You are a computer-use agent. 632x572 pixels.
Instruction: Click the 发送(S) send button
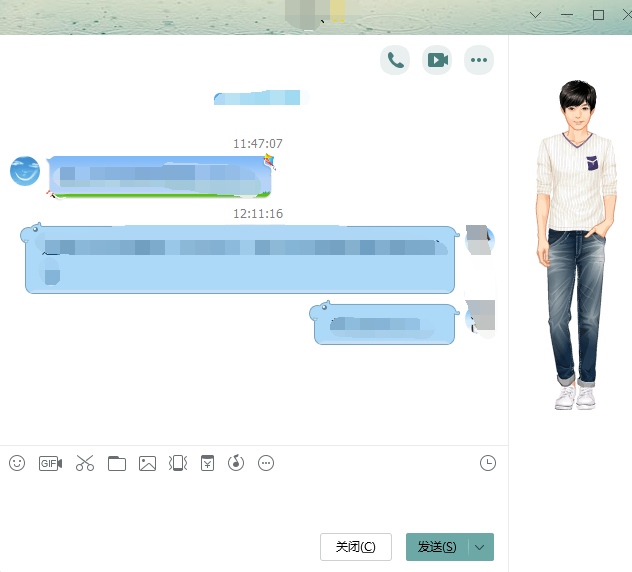point(437,547)
